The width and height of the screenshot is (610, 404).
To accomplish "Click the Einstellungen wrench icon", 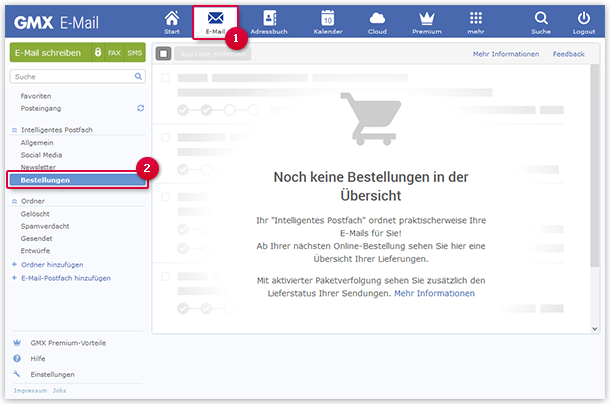I will [x=17, y=374].
